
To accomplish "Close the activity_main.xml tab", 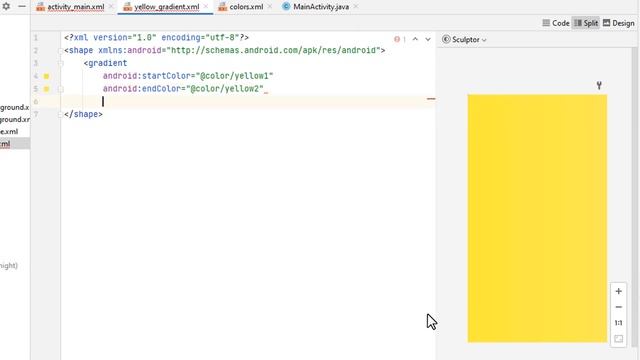I will point(111,7).
